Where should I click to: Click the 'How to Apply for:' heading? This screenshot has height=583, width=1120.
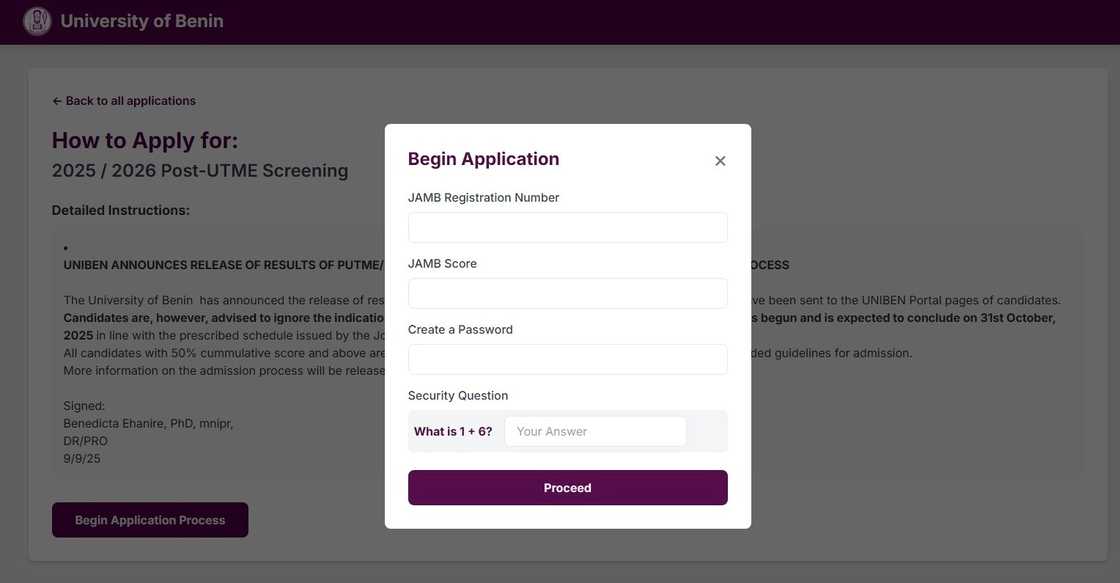coord(145,138)
